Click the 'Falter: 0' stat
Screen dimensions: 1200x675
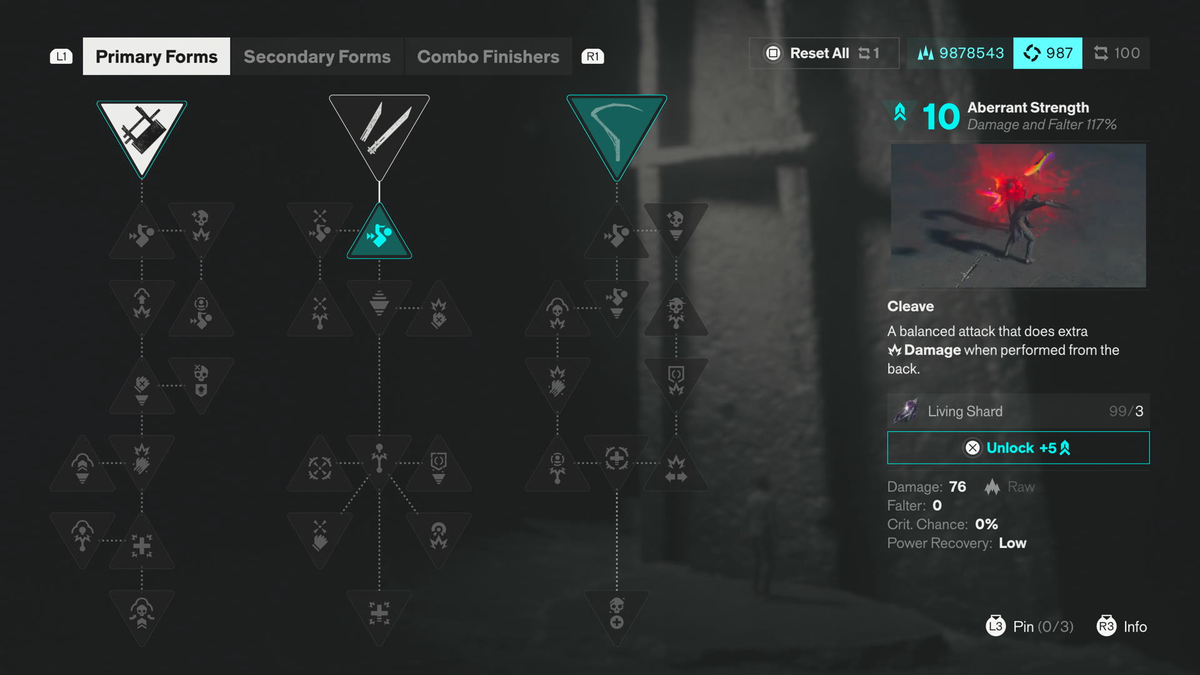[915, 505]
